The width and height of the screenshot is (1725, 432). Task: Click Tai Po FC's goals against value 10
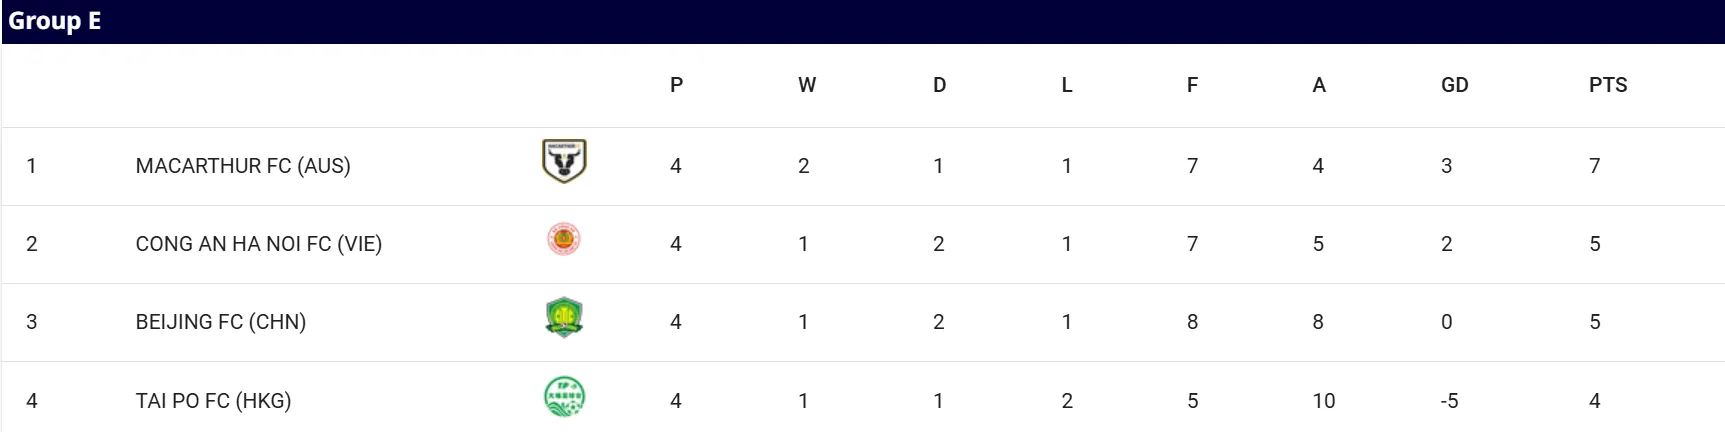pyautogui.click(x=1324, y=401)
